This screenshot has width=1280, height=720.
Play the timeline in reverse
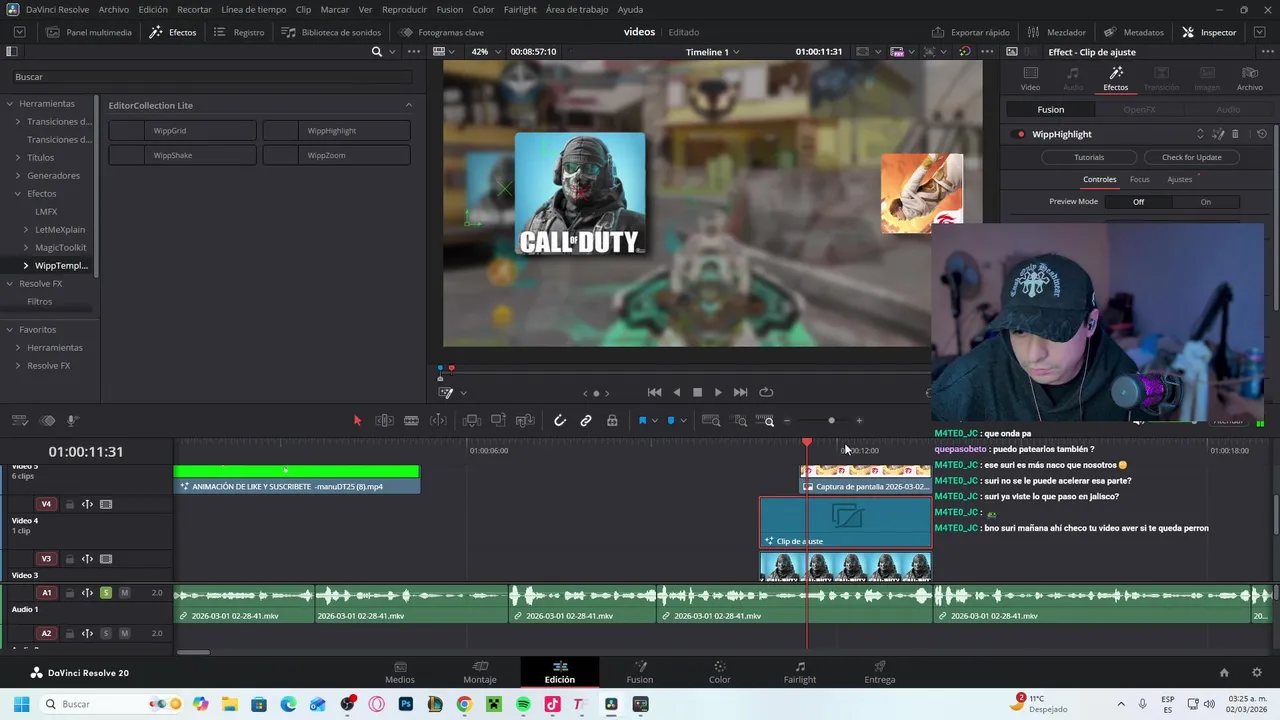(677, 393)
